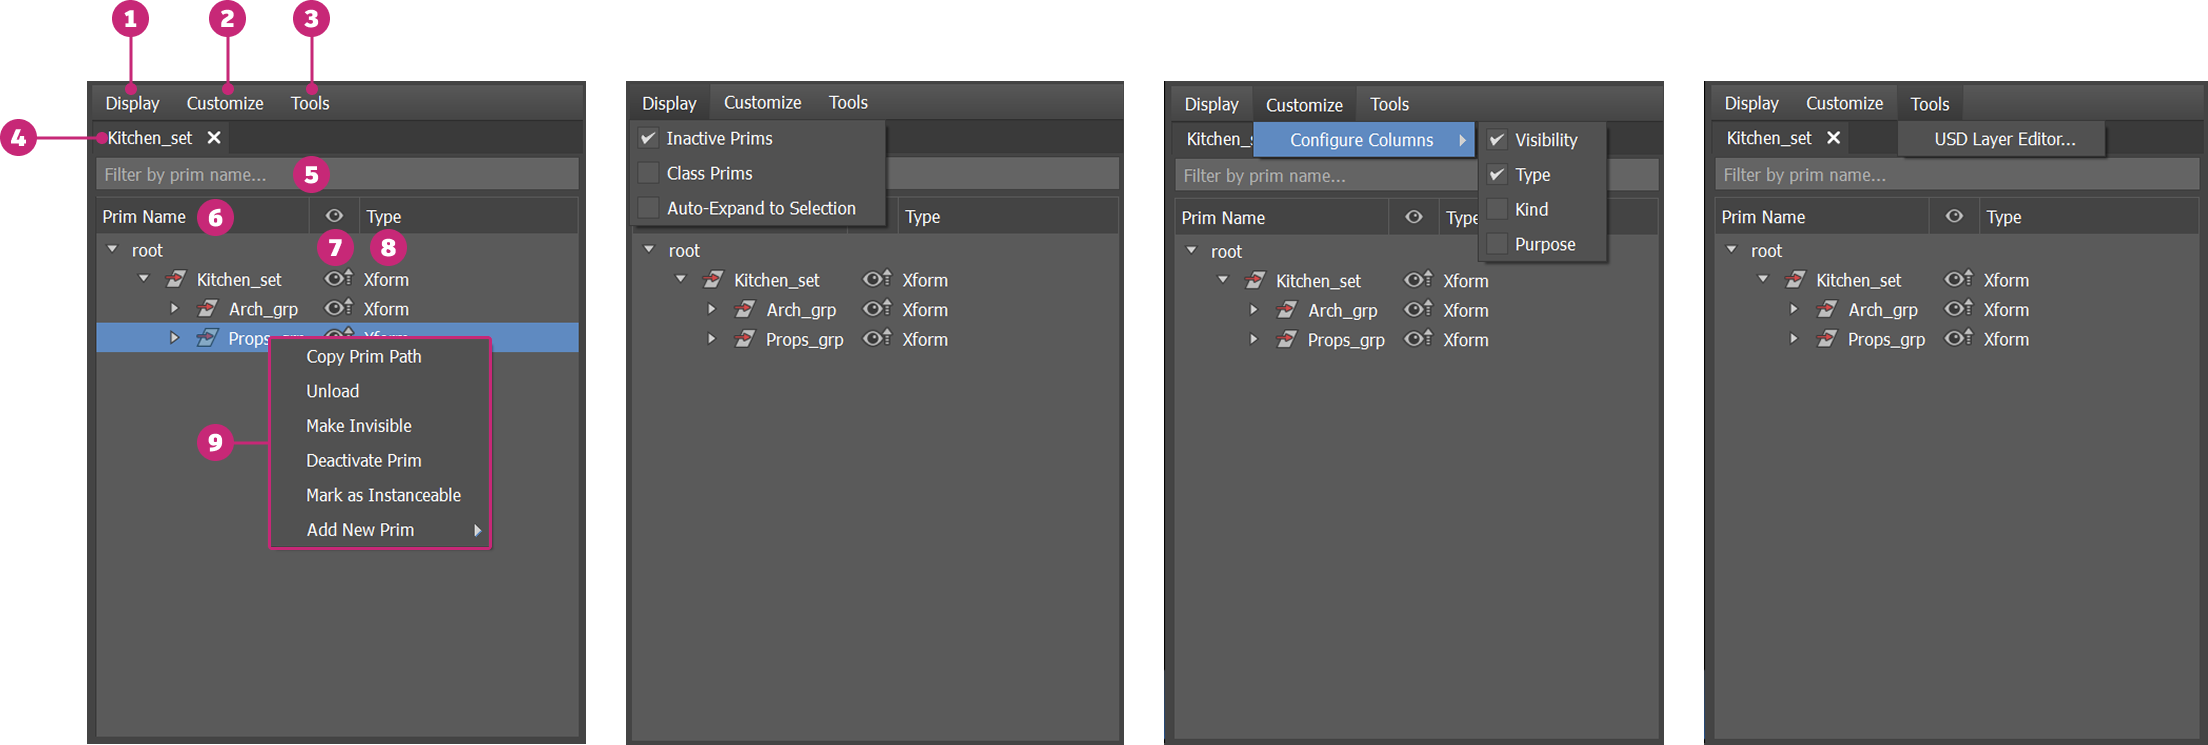The height and width of the screenshot is (745, 2208).
Task: Collapse the root node in the fourth panel
Action: [1731, 250]
